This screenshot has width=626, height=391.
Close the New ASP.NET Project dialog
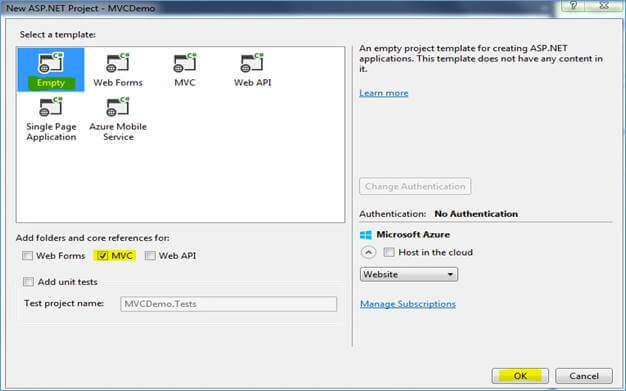pyautogui.click(x=604, y=6)
